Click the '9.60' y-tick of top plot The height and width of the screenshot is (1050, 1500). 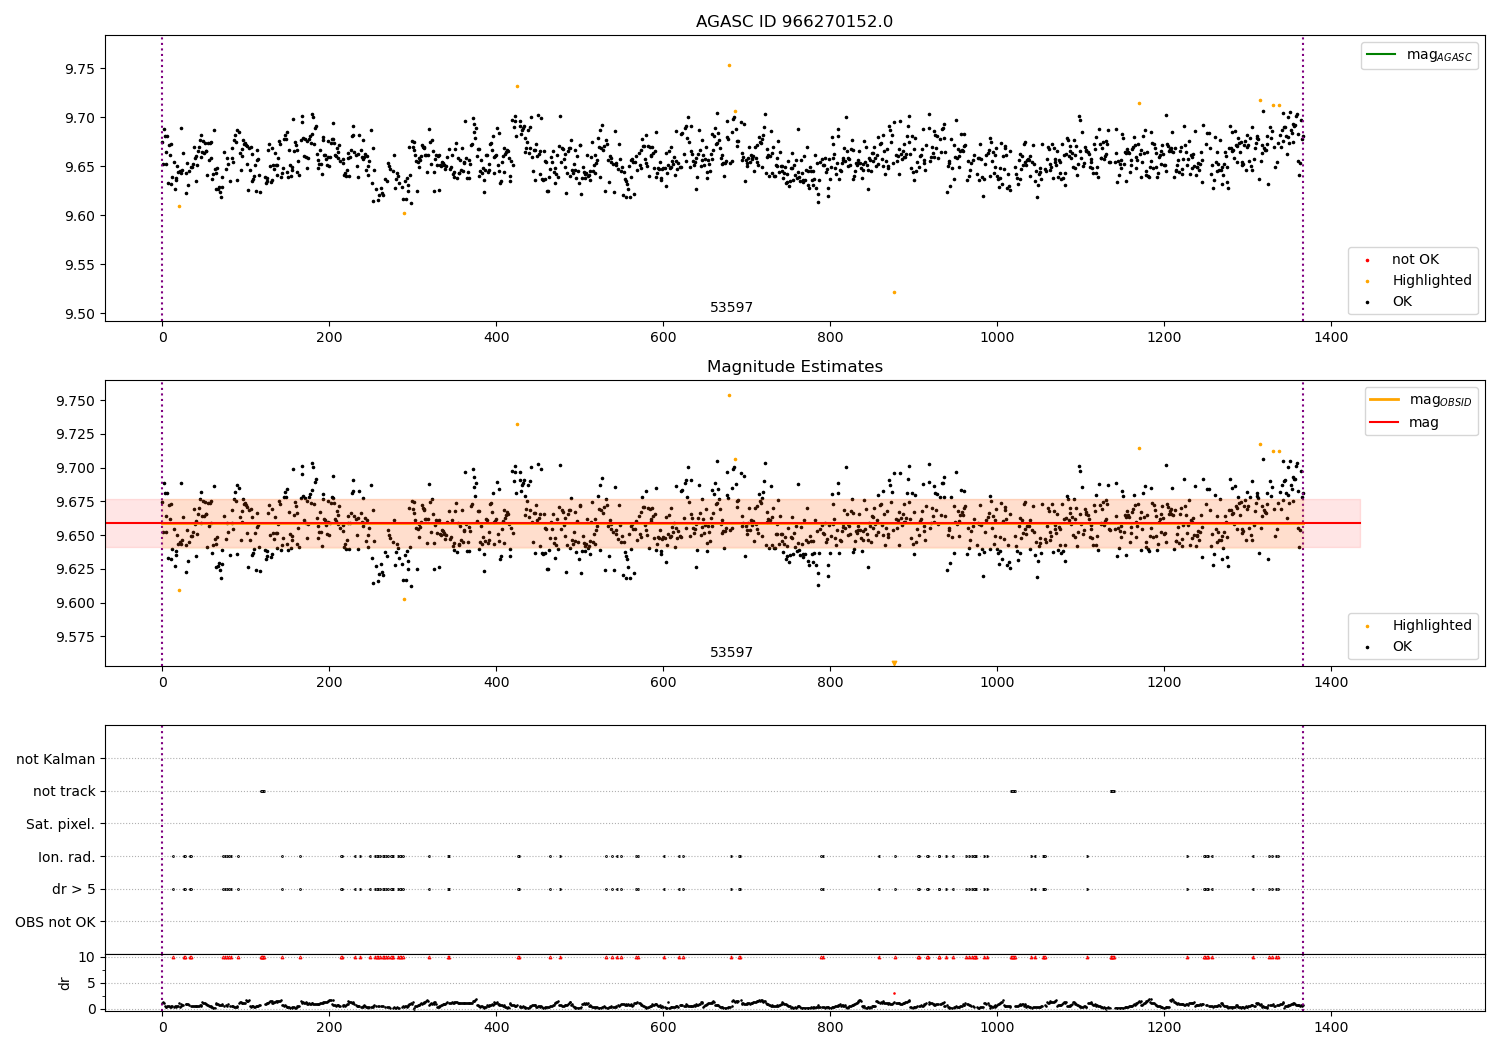[x=80, y=216]
